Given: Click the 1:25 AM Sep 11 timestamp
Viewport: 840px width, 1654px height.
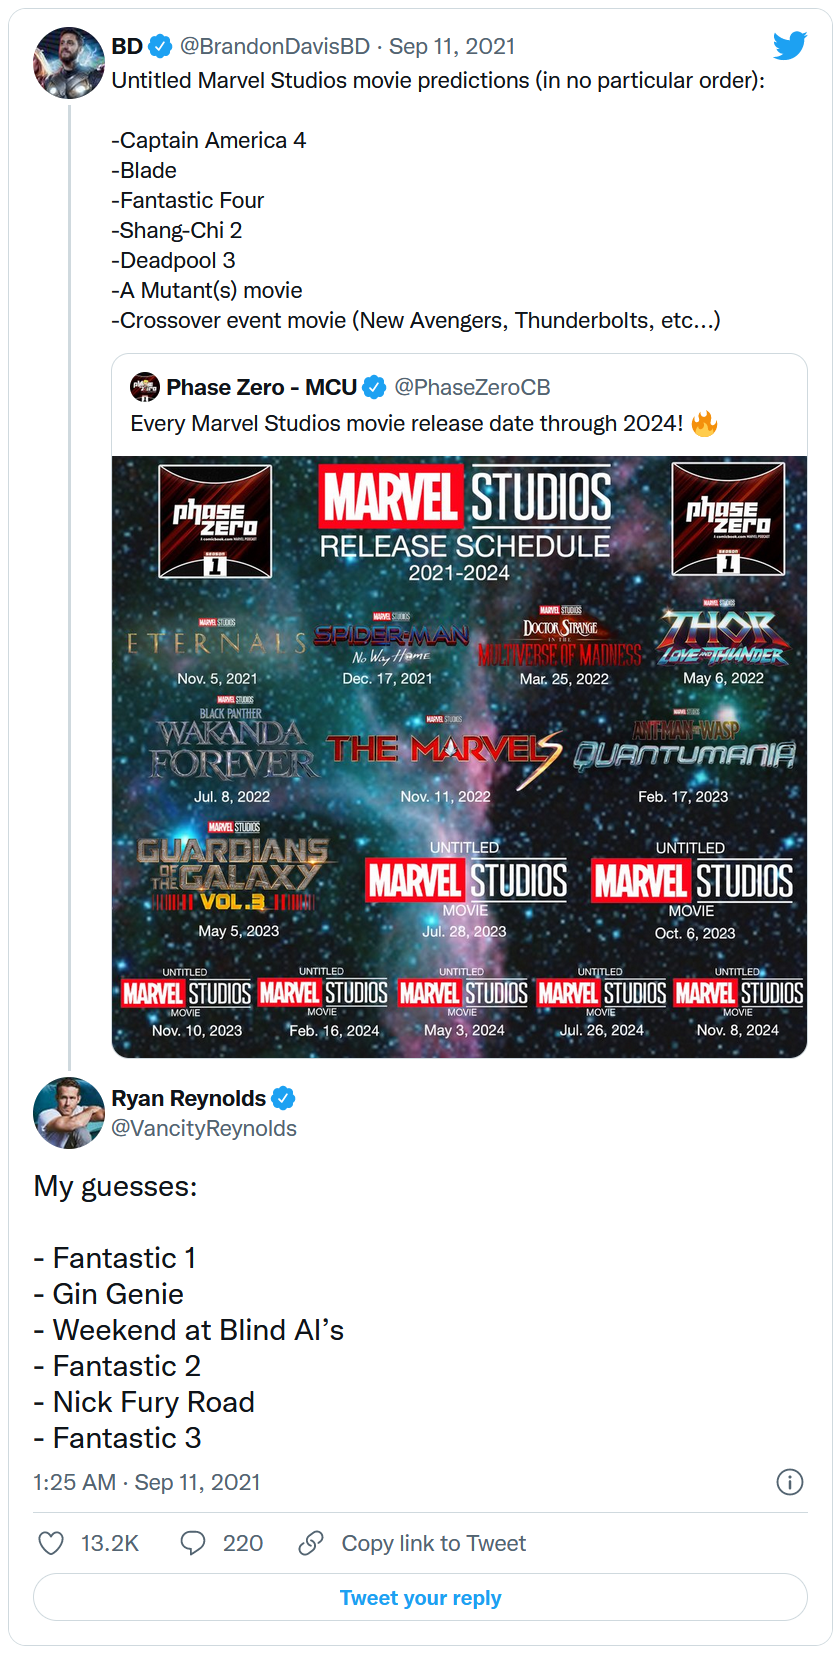Looking at the screenshot, I should click(147, 1482).
